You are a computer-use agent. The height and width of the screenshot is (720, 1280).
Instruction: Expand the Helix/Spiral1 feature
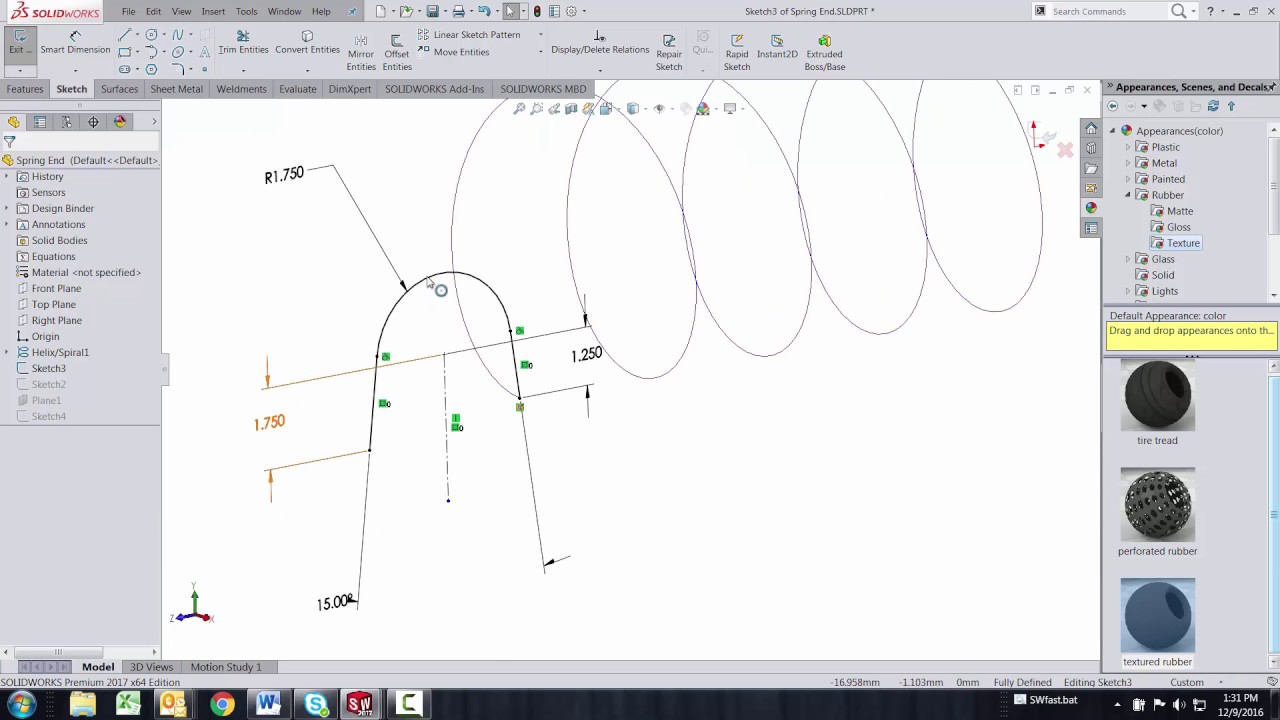pyautogui.click(x=7, y=352)
